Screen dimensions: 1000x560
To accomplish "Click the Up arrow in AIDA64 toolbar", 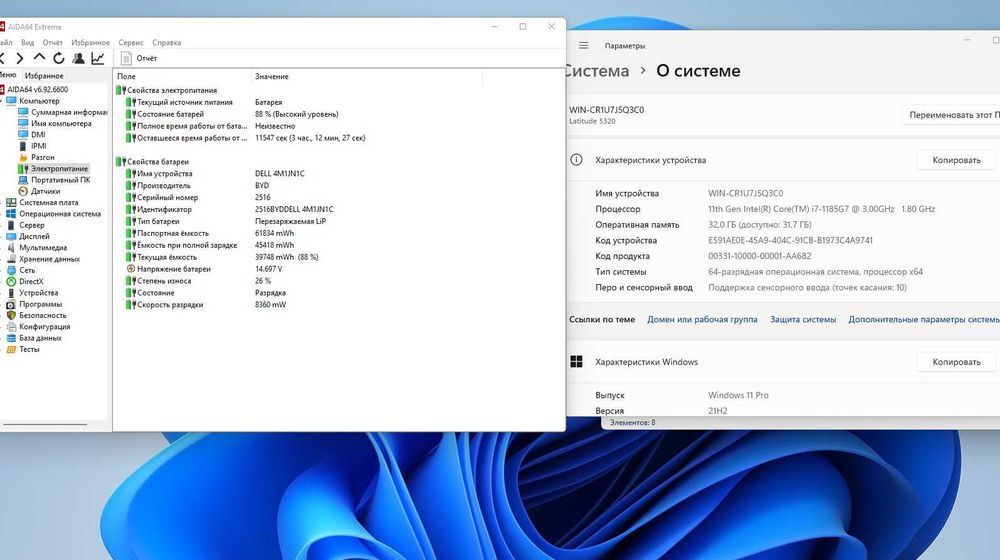I will click(x=39, y=57).
